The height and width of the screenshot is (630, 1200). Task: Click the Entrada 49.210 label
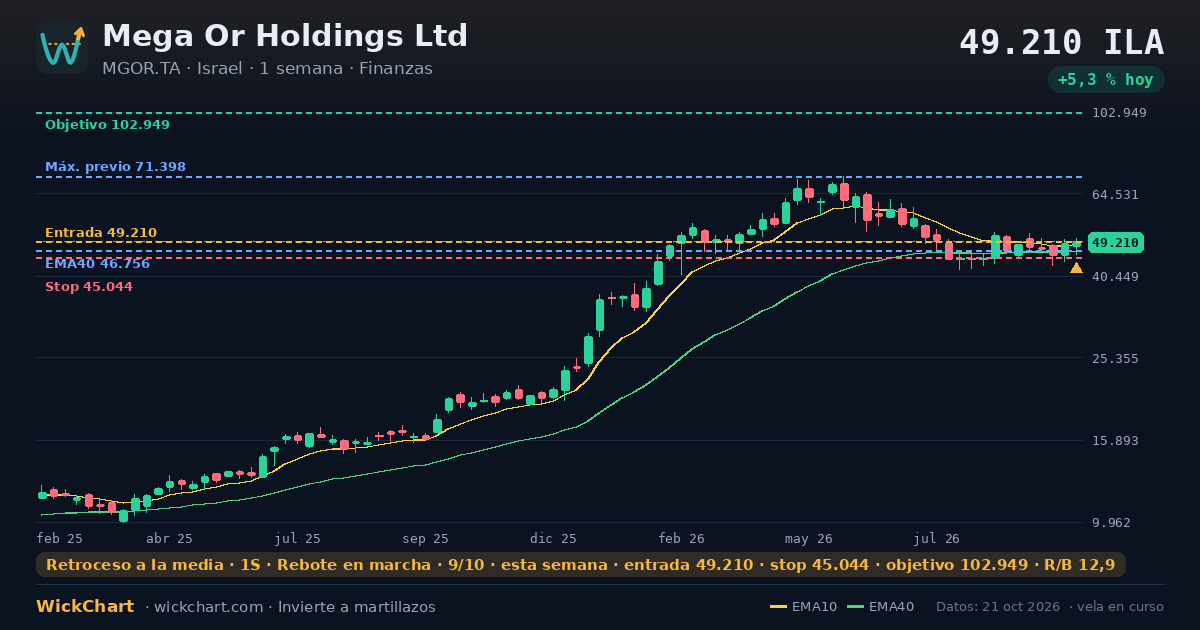(x=101, y=233)
